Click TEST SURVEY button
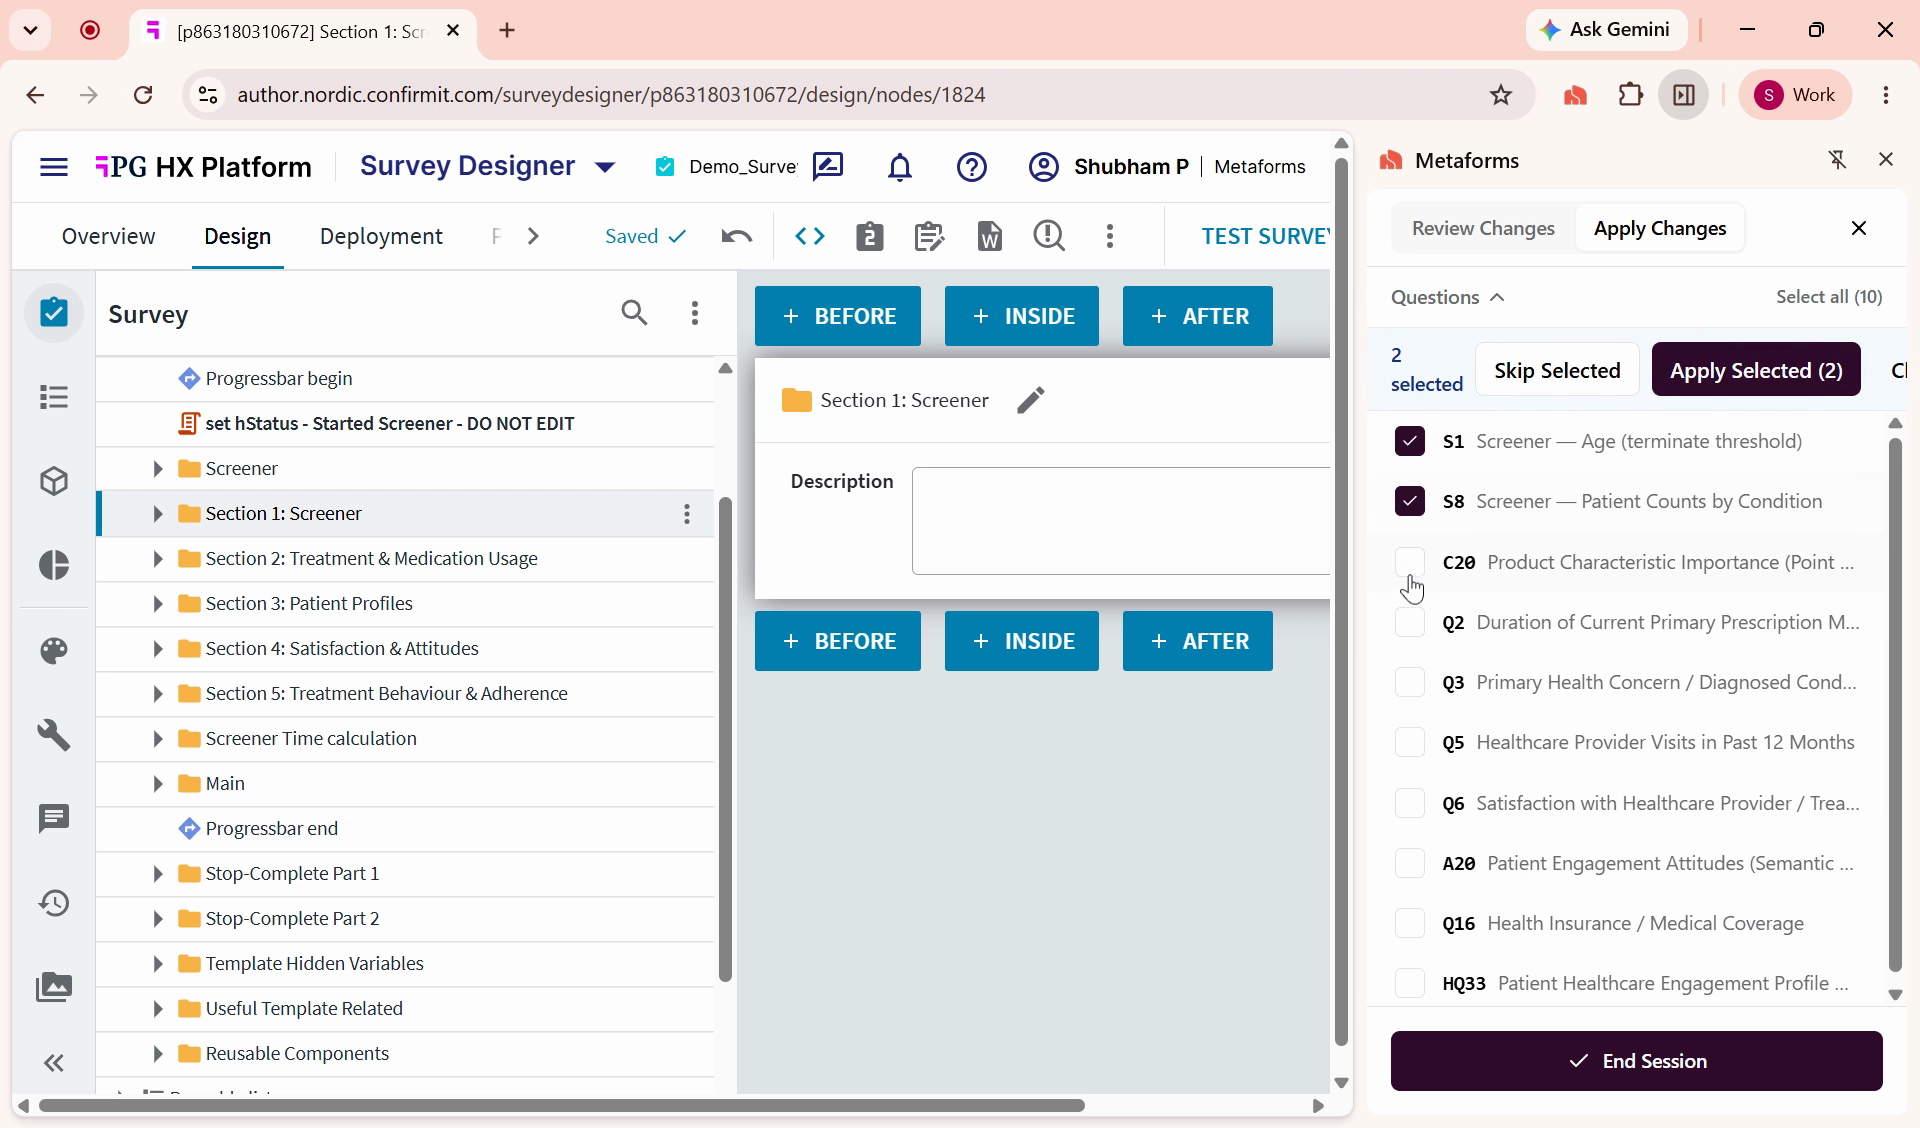 (x=1266, y=236)
